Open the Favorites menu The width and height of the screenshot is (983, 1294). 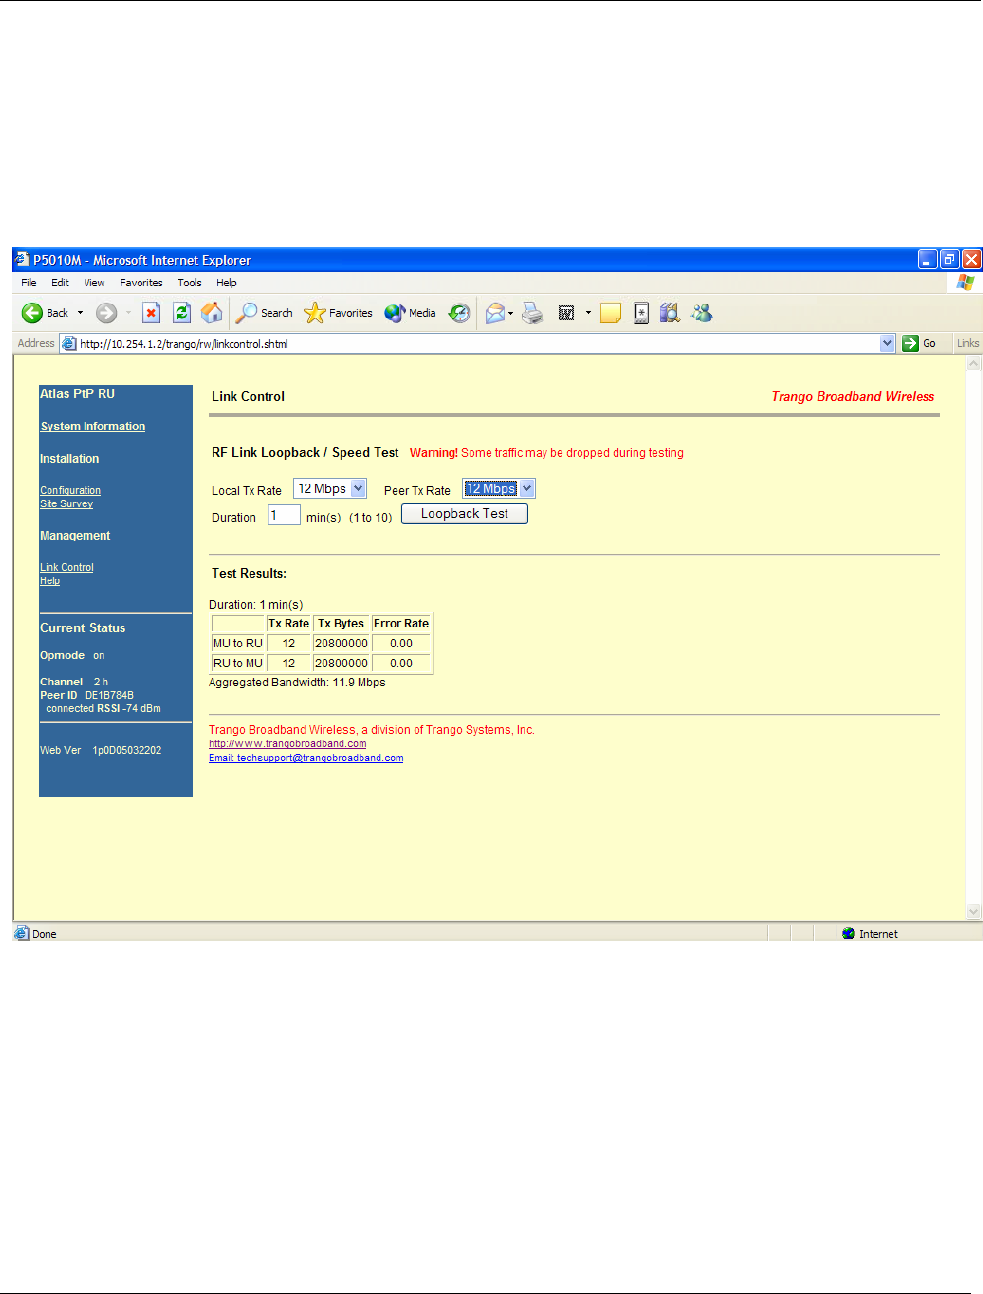pyautogui.click(x=141, y=282)
